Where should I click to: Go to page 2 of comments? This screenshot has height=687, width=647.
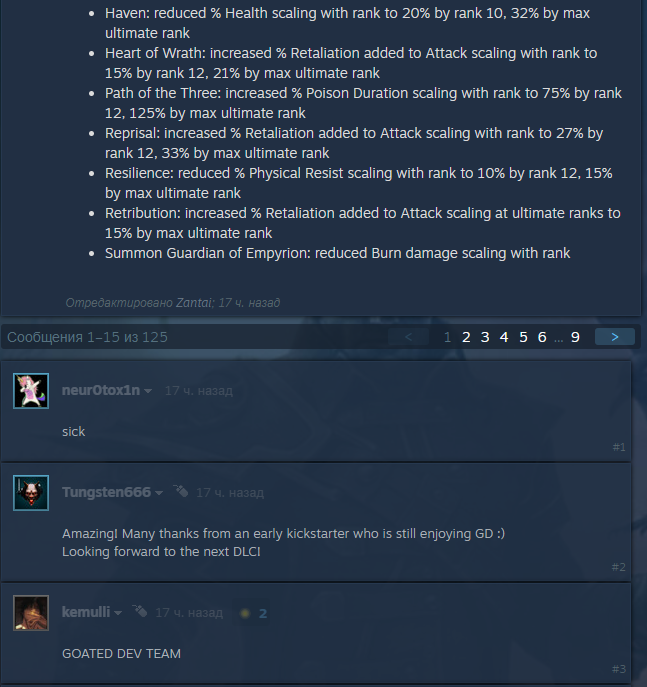tap(466, 337)
